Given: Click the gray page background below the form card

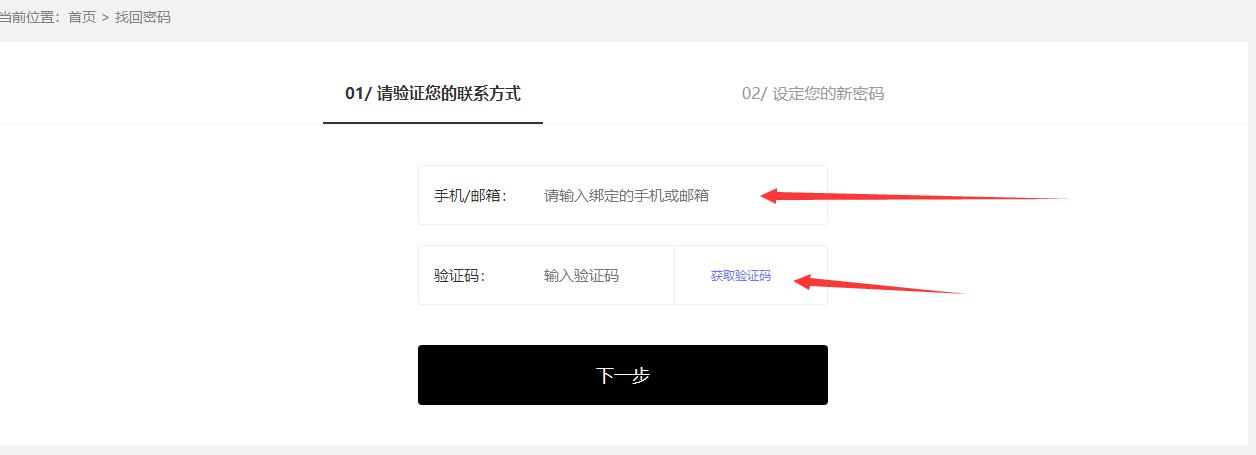Looking at the screenshot, I should (628, 450).
